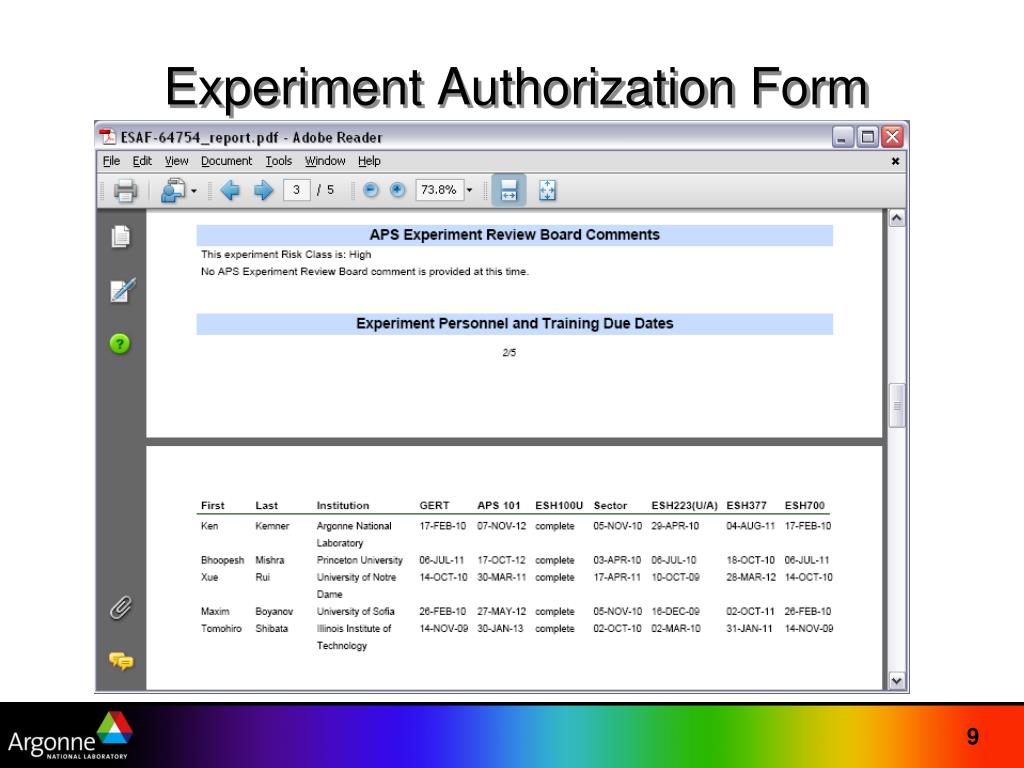Click the zoom out minus button
Viewport: 1024px width, 768px height.
click(370, 190)
